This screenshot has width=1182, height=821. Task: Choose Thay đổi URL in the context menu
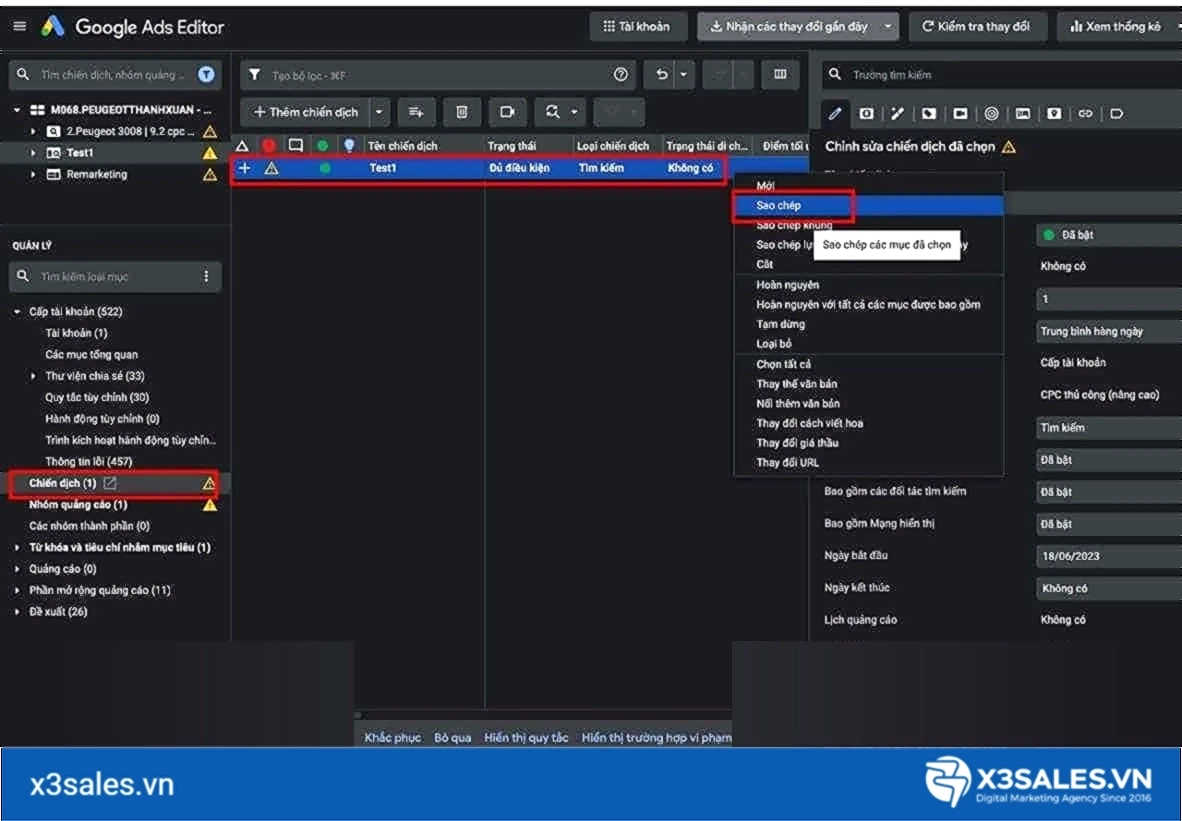868,463
